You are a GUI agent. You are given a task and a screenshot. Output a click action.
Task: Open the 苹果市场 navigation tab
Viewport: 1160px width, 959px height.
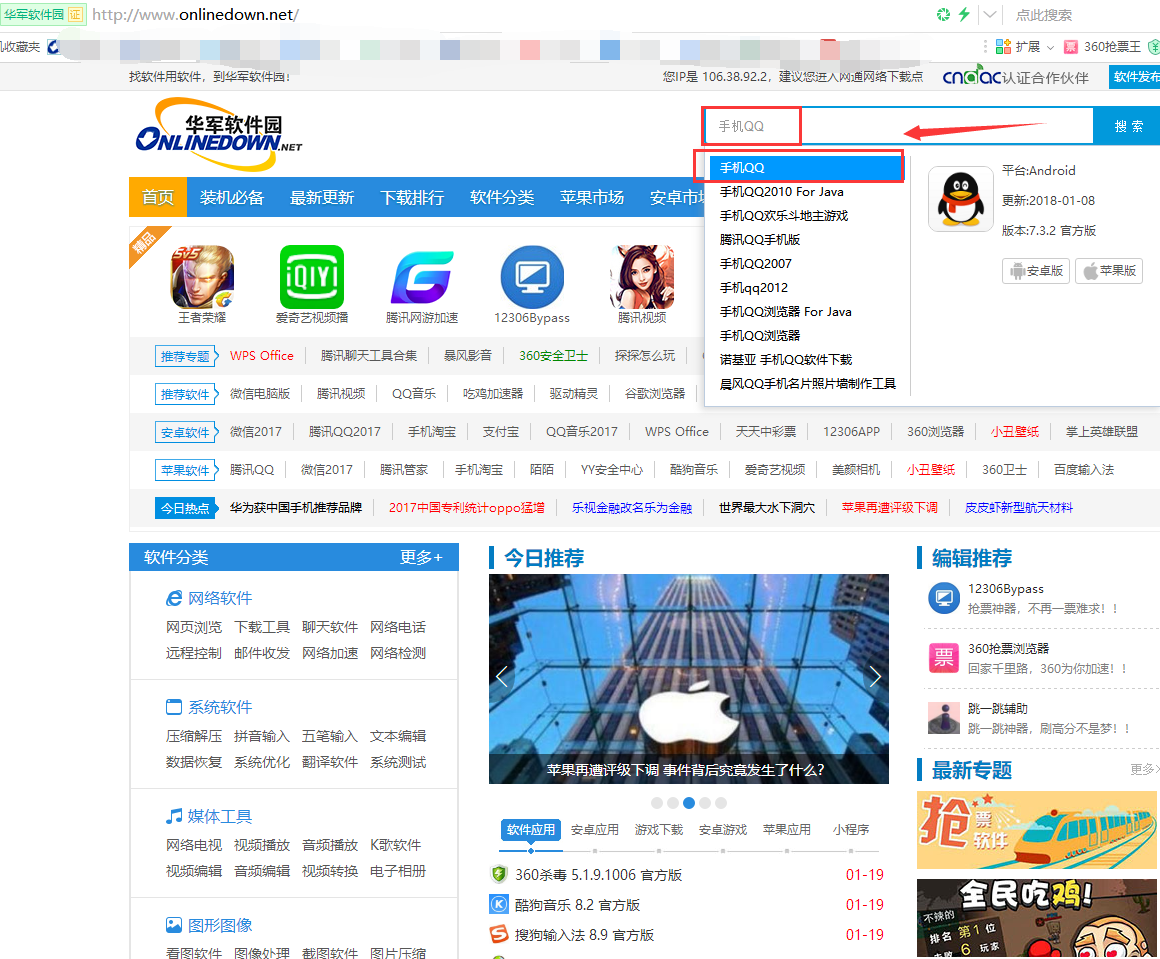pyautogui.click(x=592, y=197)
